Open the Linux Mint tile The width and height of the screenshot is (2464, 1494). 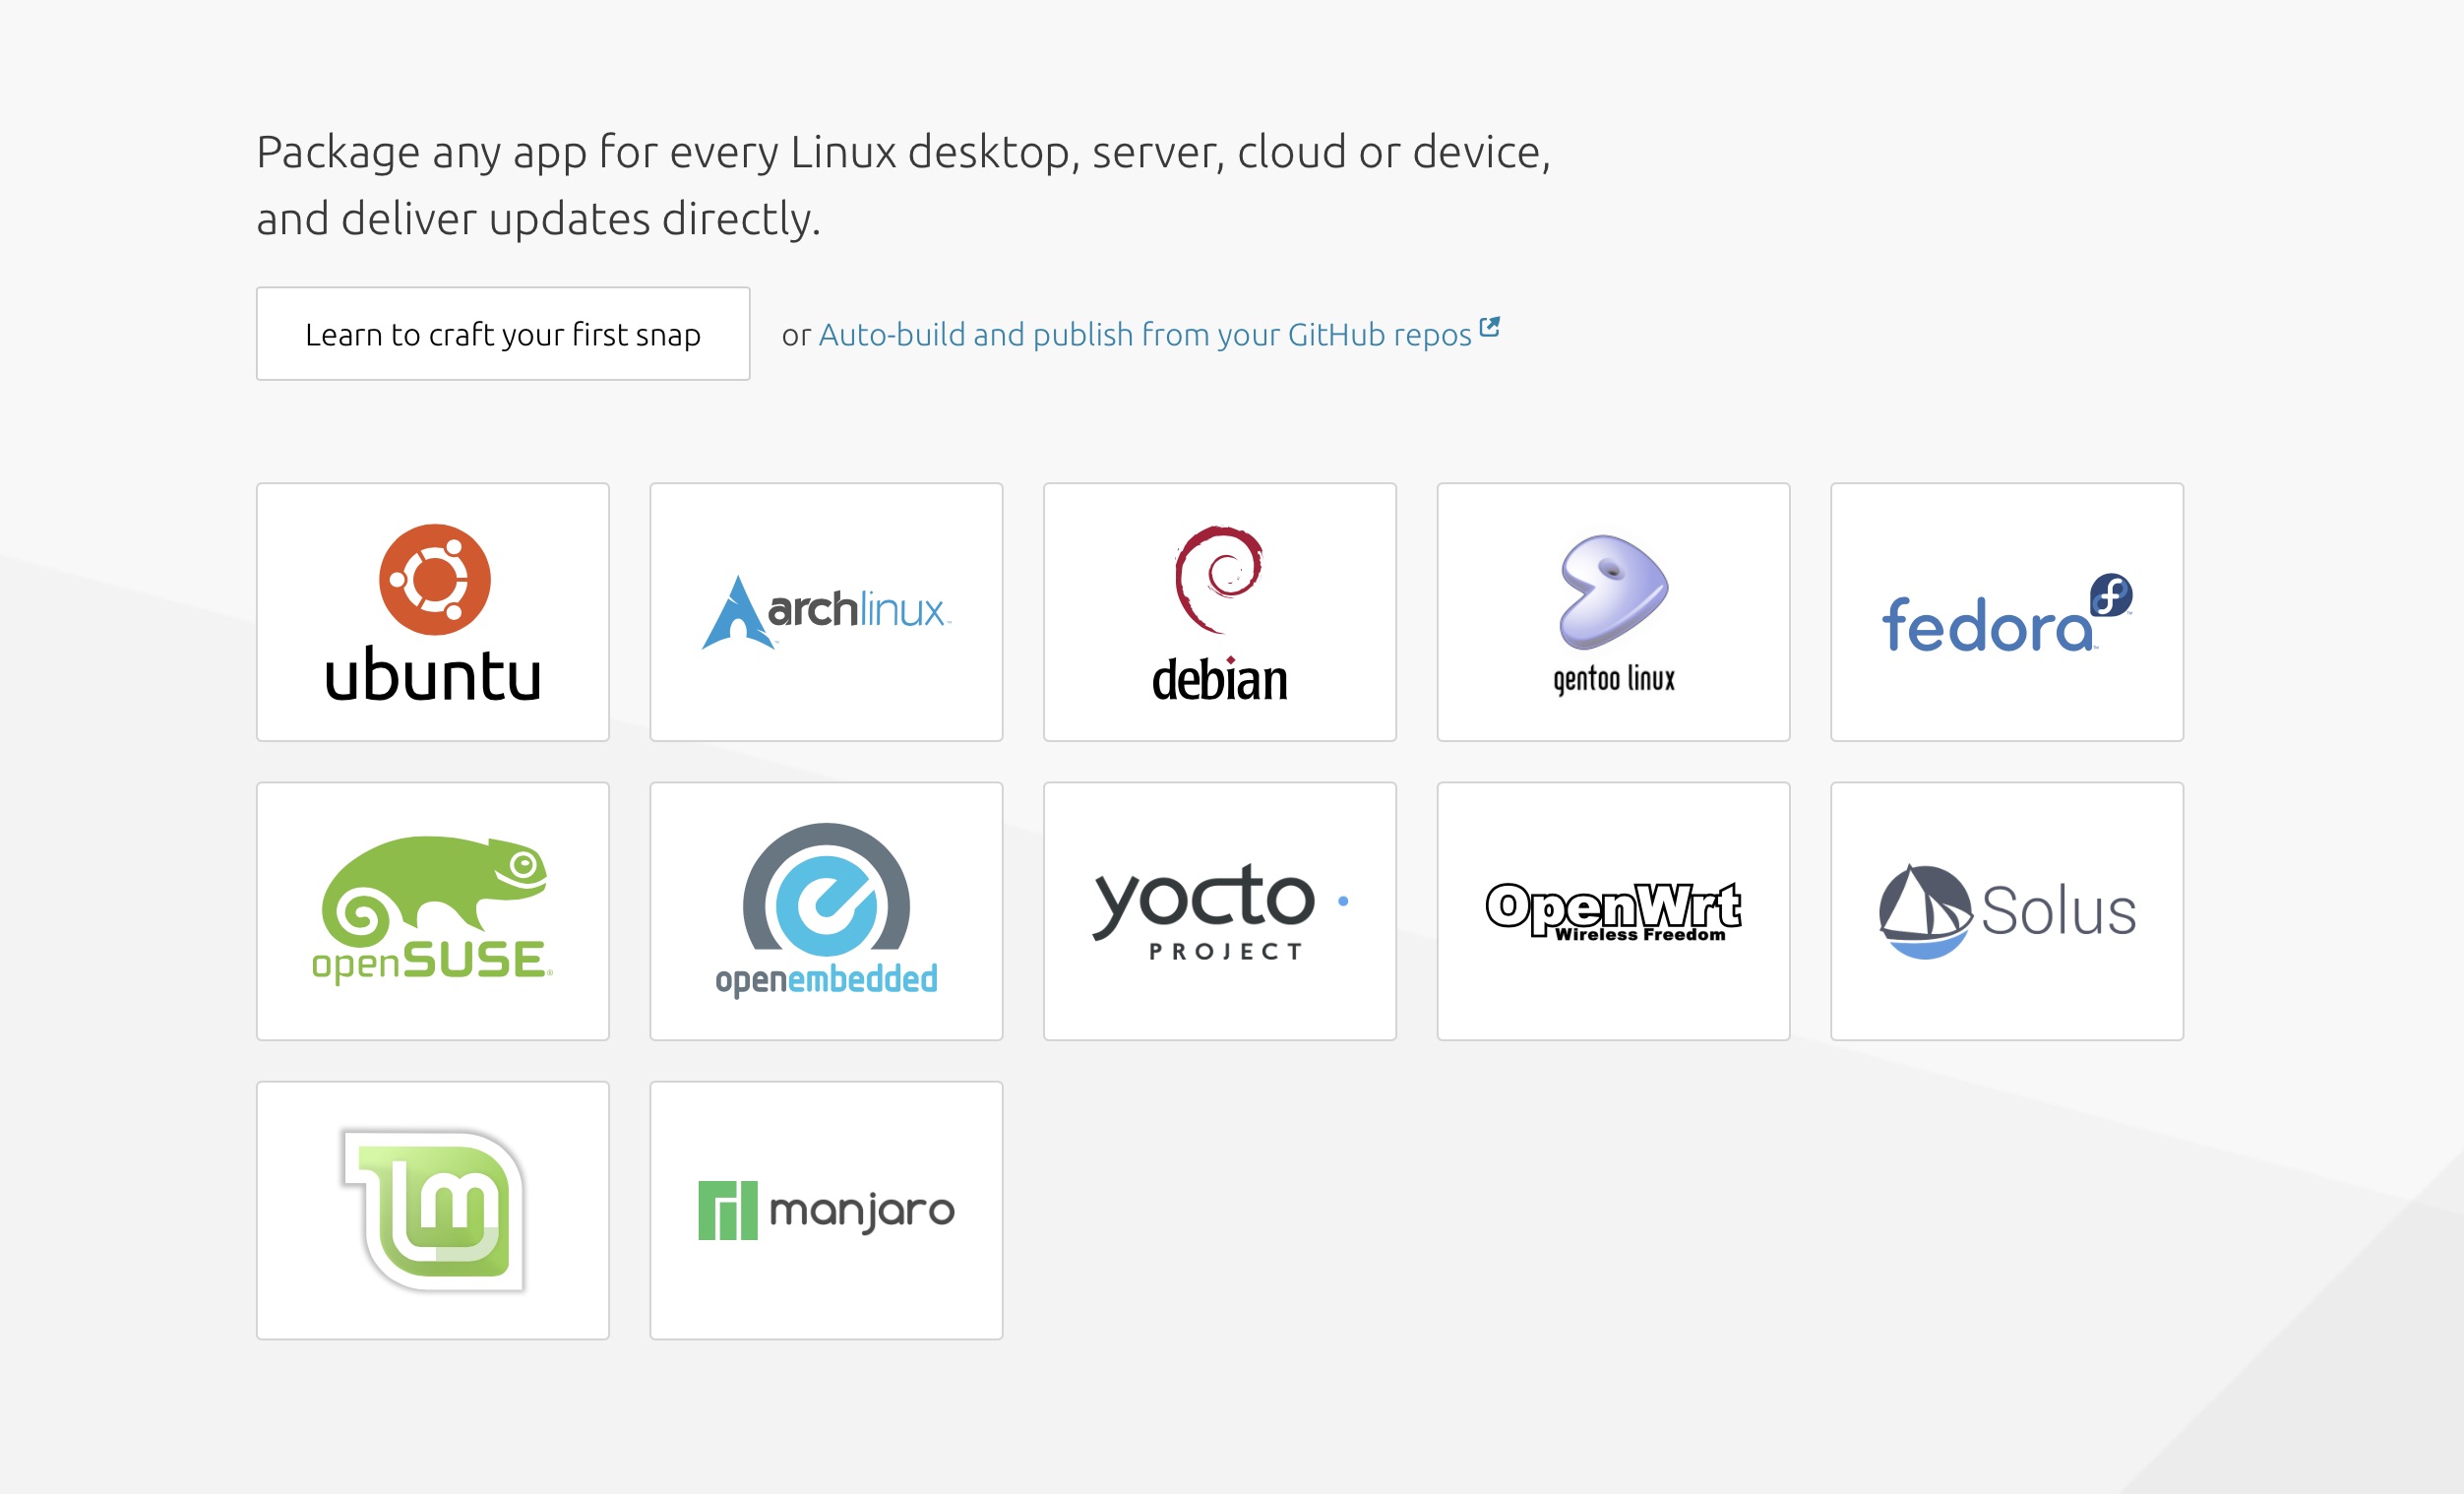click(432, 1208)
